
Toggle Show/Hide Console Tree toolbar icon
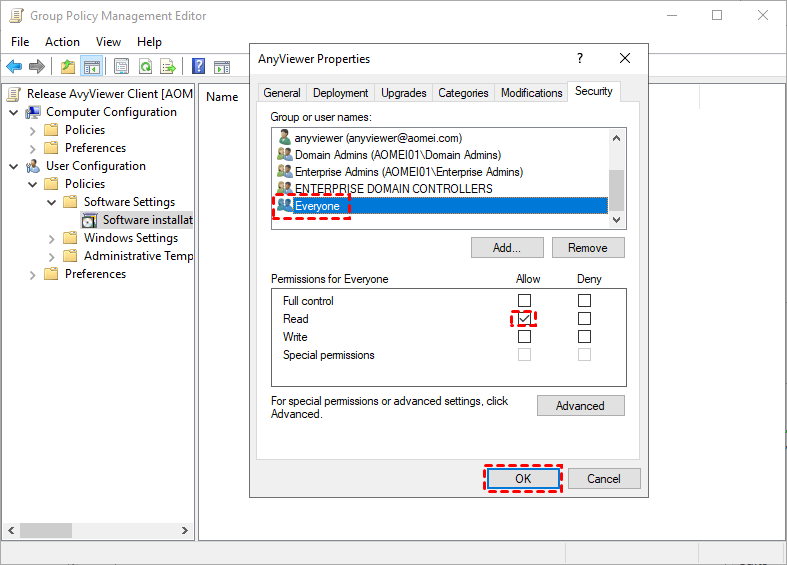92,67
